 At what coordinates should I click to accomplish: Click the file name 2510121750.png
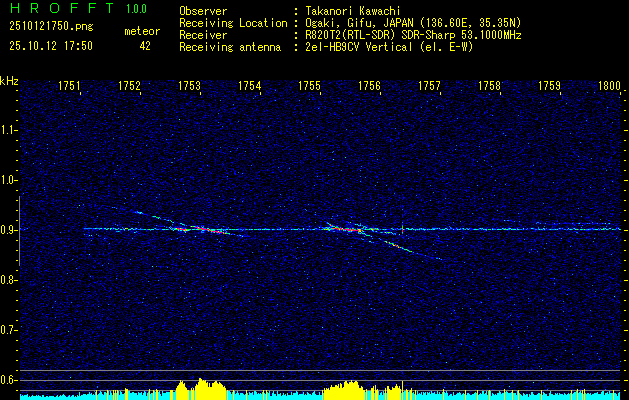coord(51,26)
